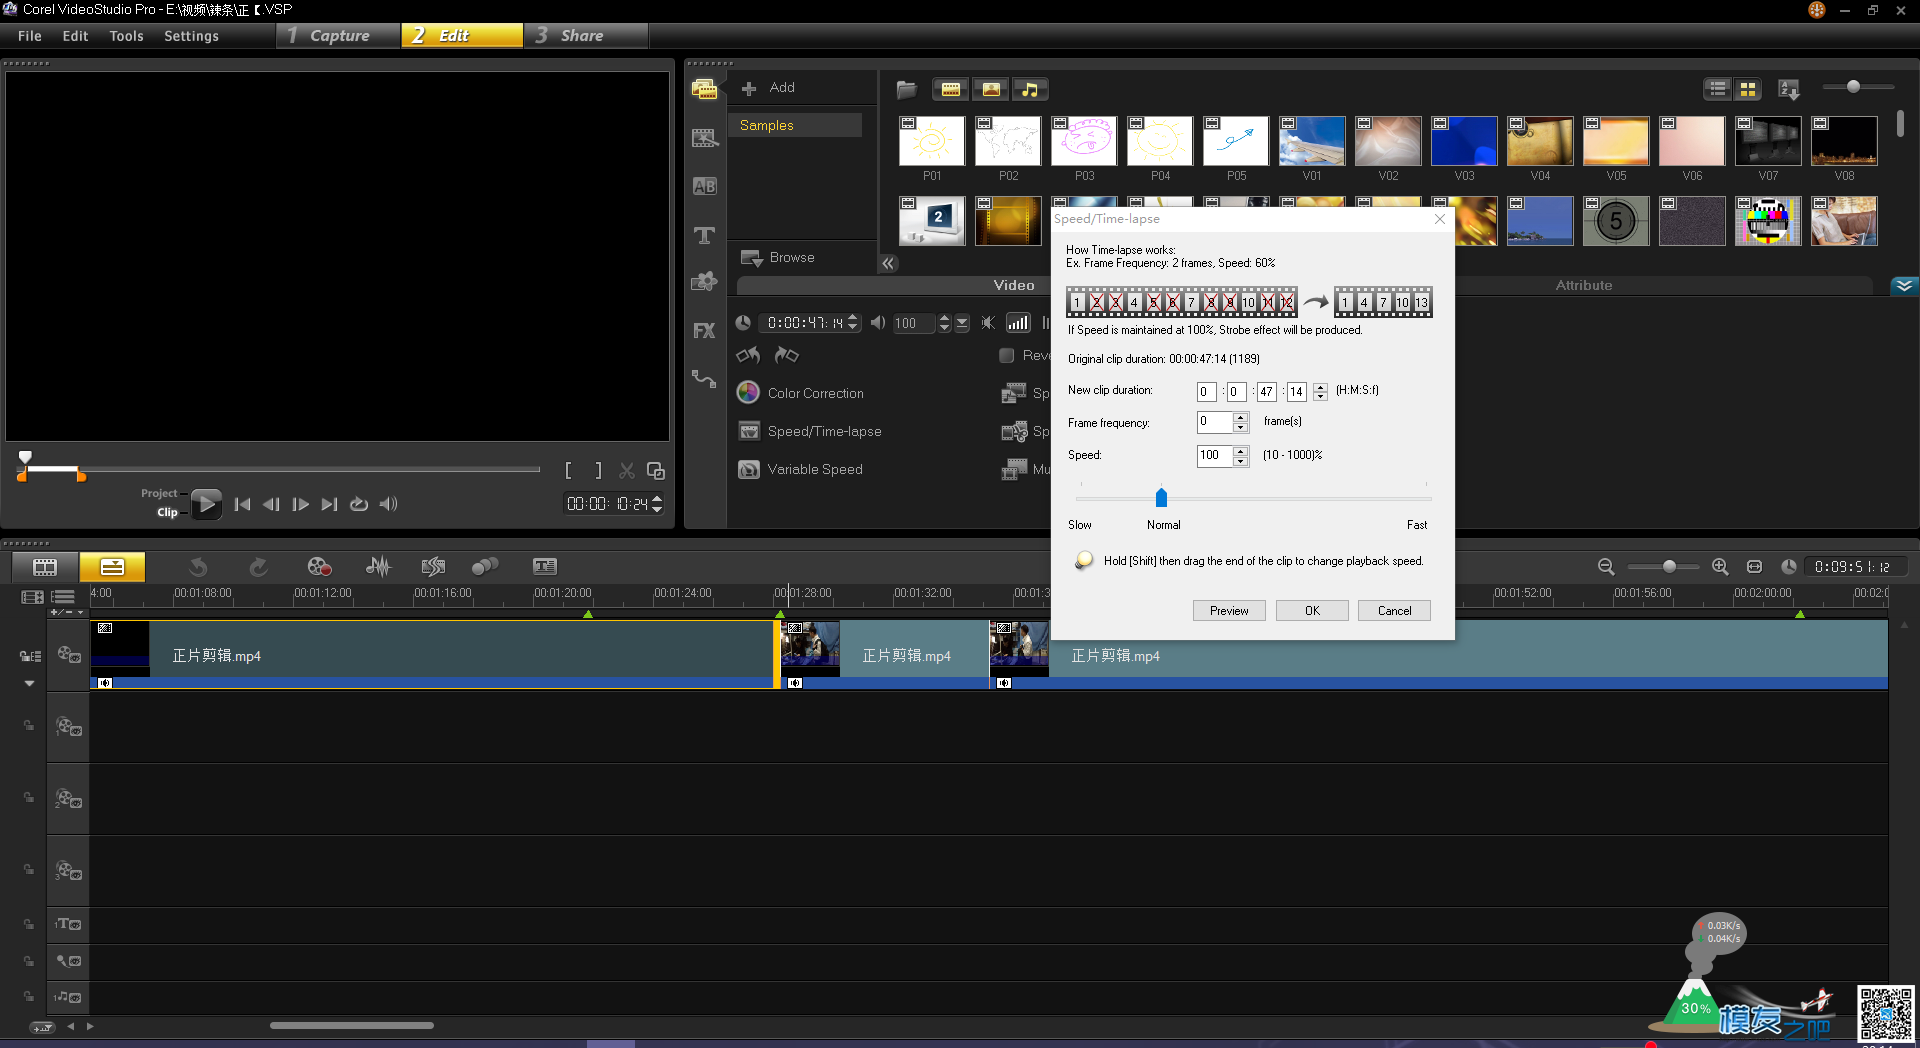Cancel the Speed/Time-lapse dialog
The width and height of the screenshot is (1920, 1048).
1394,611
